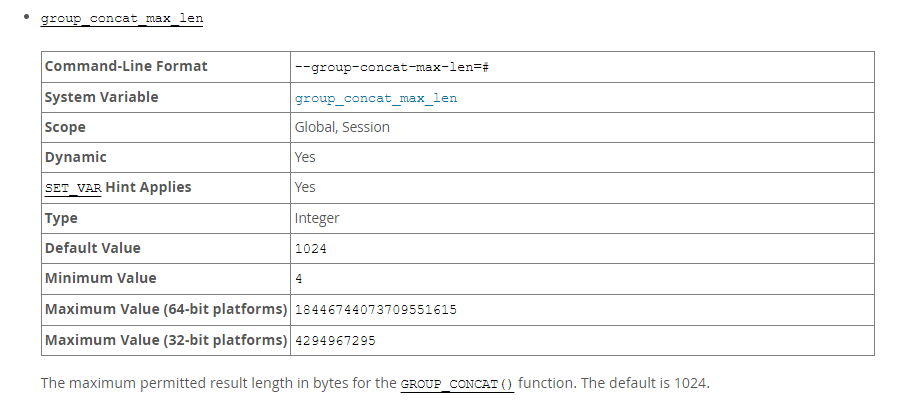
Task: Click the Integer type value
Action: 317,218
